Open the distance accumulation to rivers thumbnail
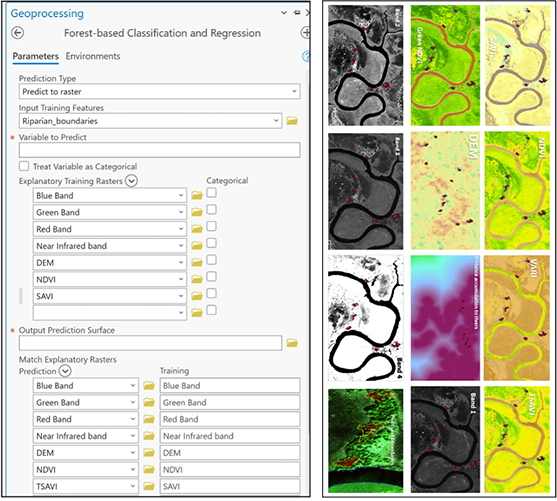 [445, 318]
